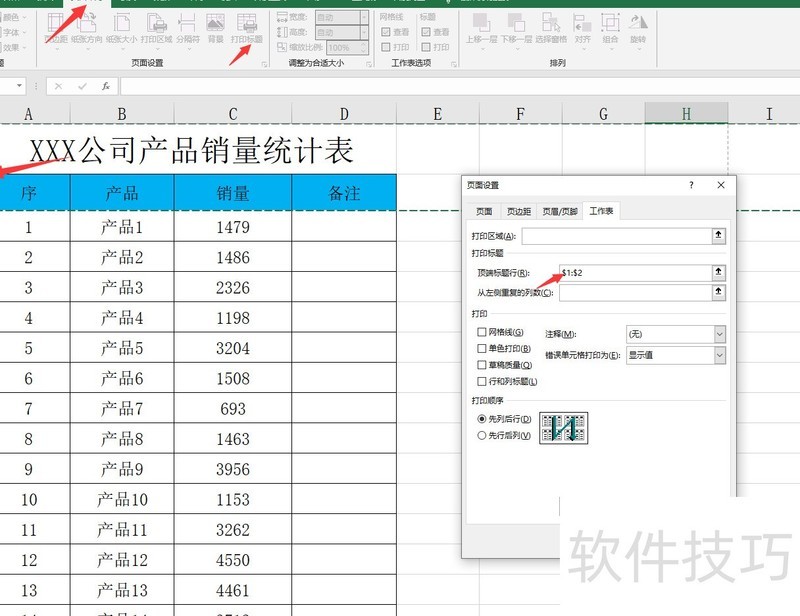This screenshot has height=616, width=800.
Task: Click the 从左侧重复的列数 input field
Action: pos(633,292)
